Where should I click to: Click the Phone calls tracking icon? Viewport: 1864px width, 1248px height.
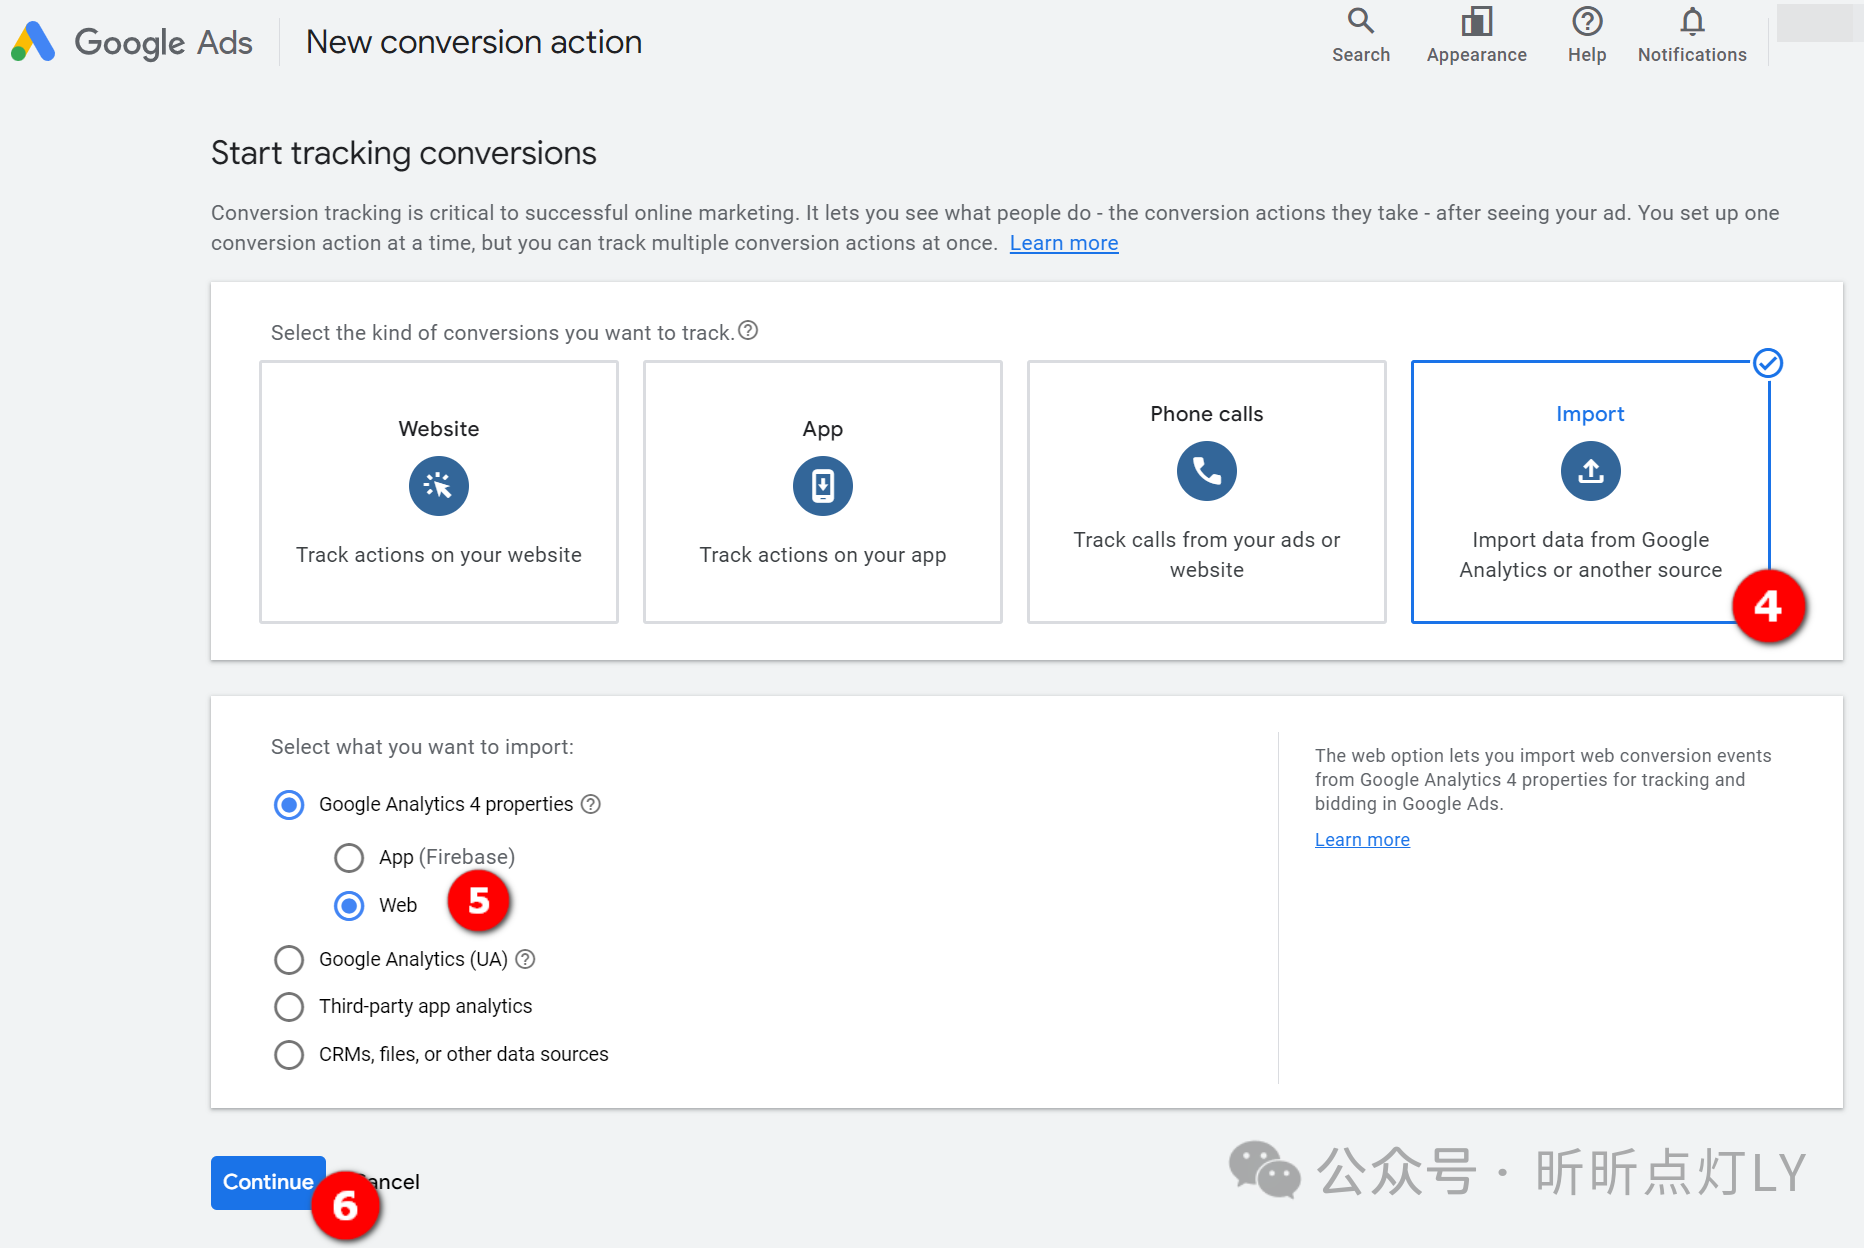[1206, 471]
